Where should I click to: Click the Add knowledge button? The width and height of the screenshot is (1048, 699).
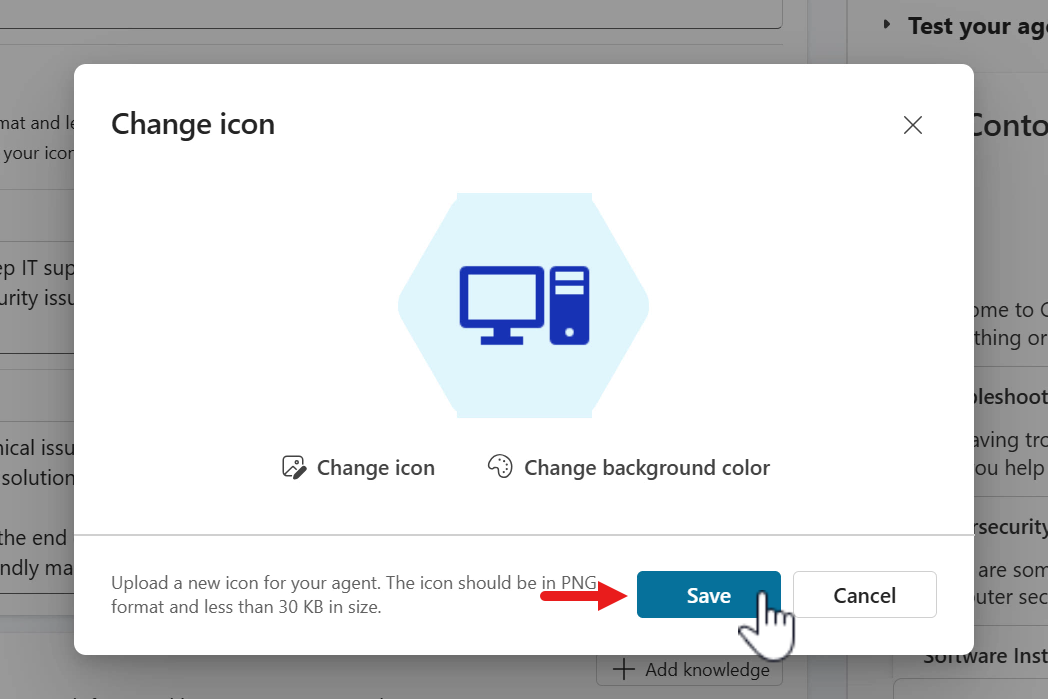tap(689, 669)
